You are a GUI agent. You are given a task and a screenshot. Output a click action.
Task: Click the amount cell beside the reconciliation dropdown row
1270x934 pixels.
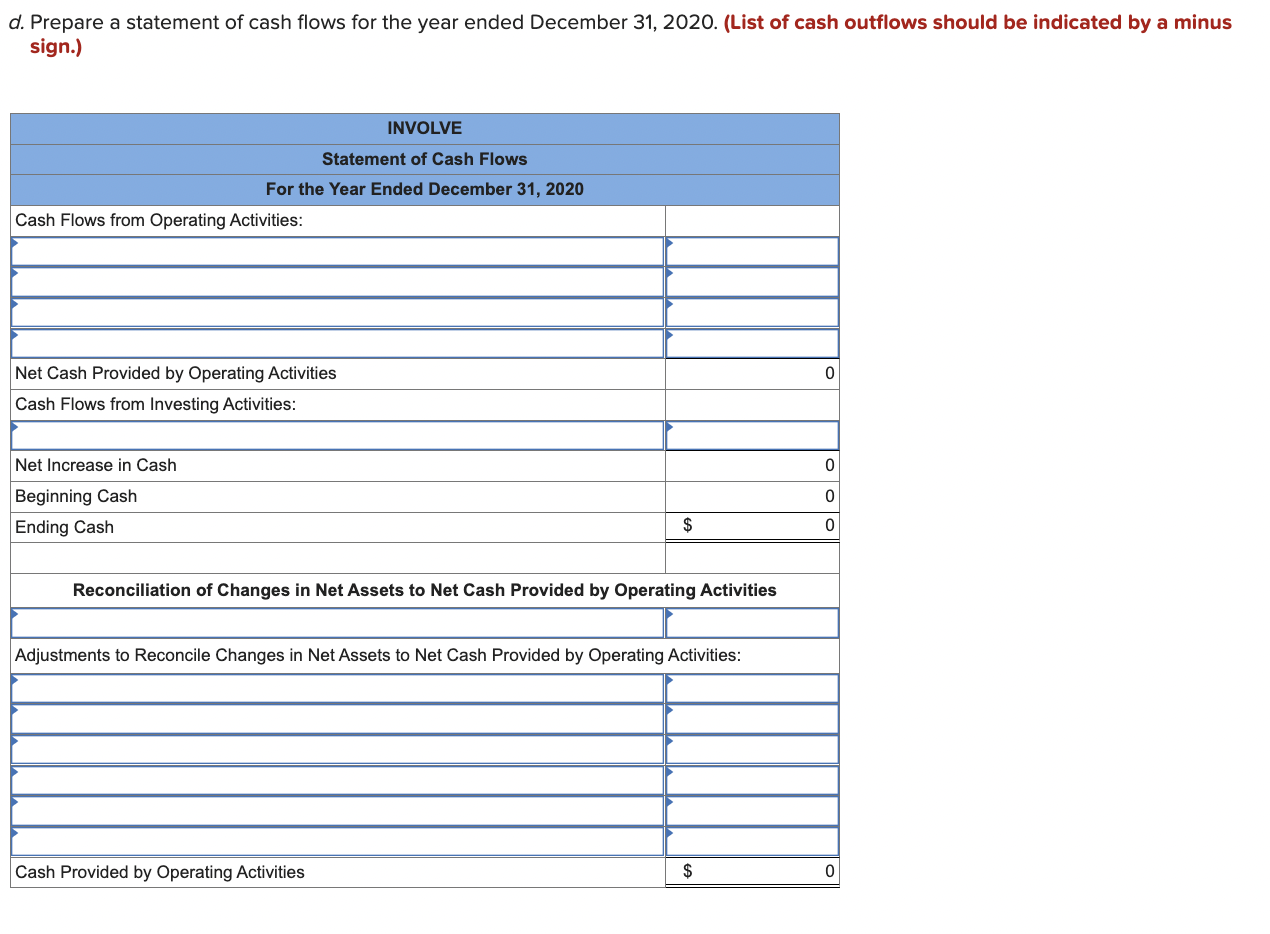(752, 622)
